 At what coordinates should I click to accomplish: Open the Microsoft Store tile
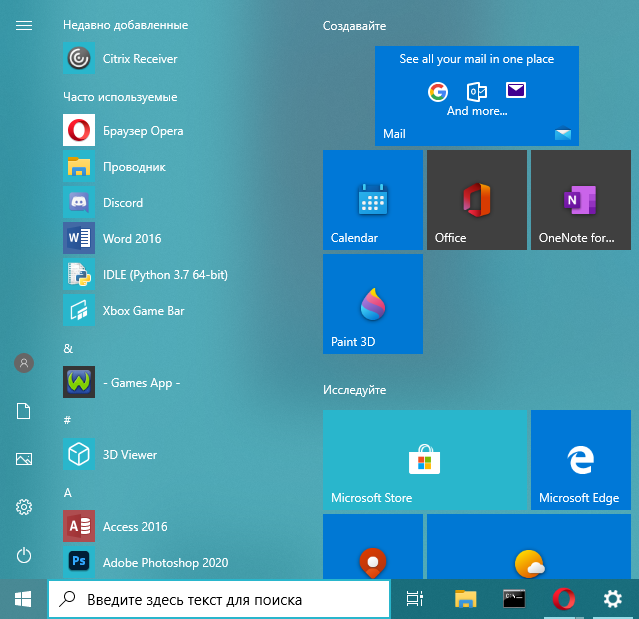pyautogui.click(x=425, y=460)
